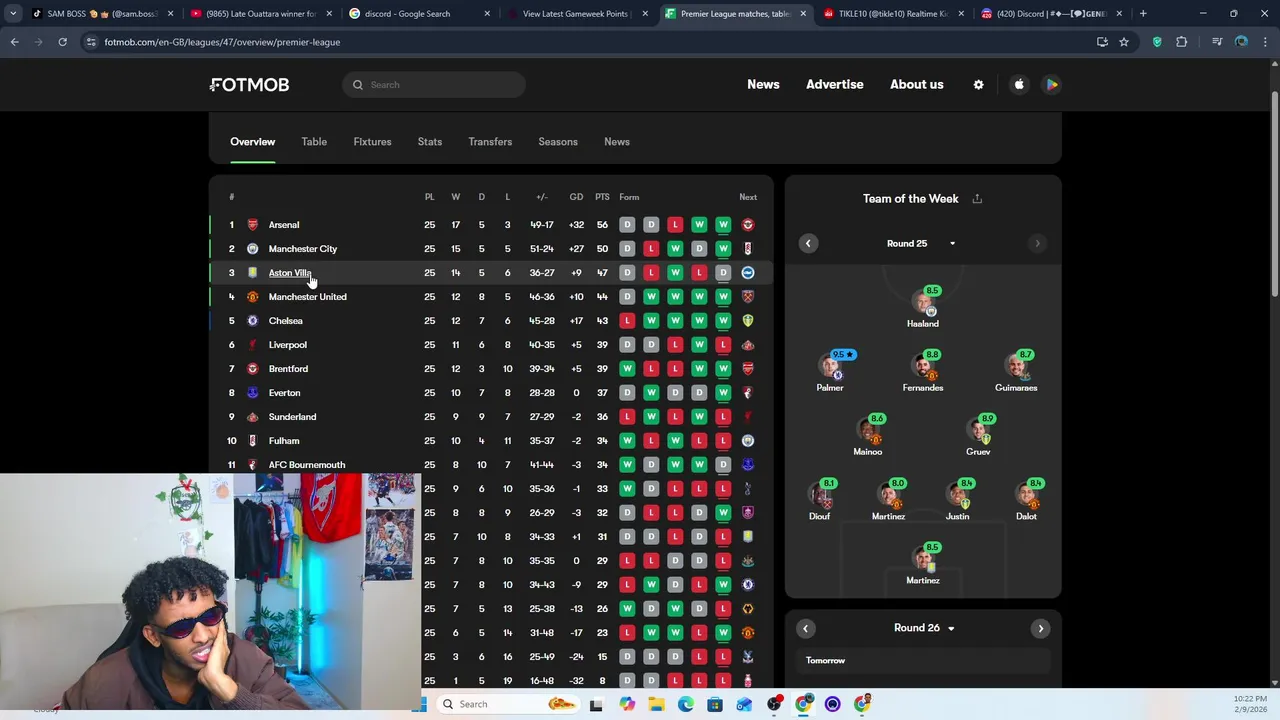Screen dimensions: 1280x720
Task: Open the settings gear in the header
Action: click(x=978, y=85)
